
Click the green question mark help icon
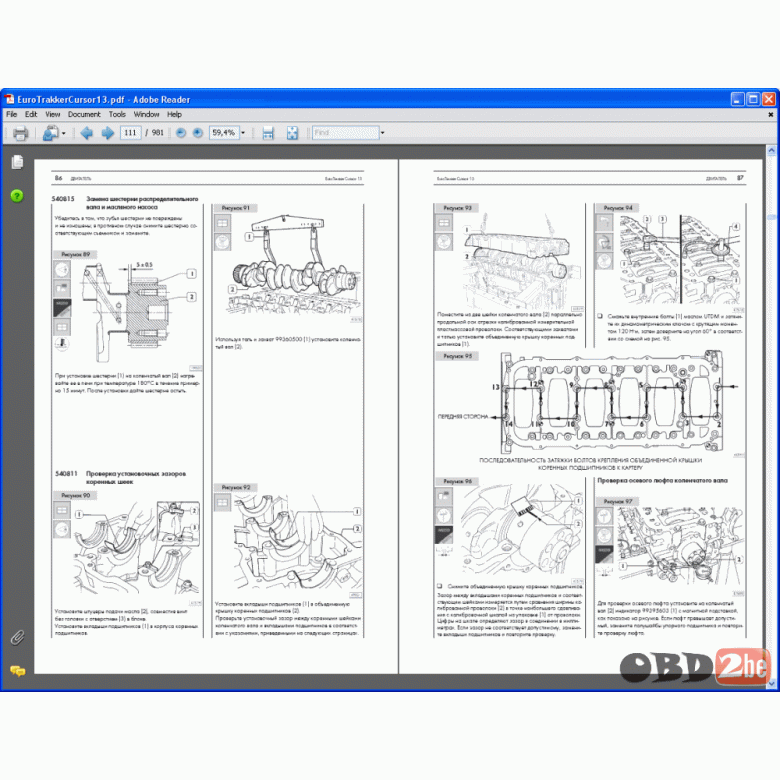point(17,196)
